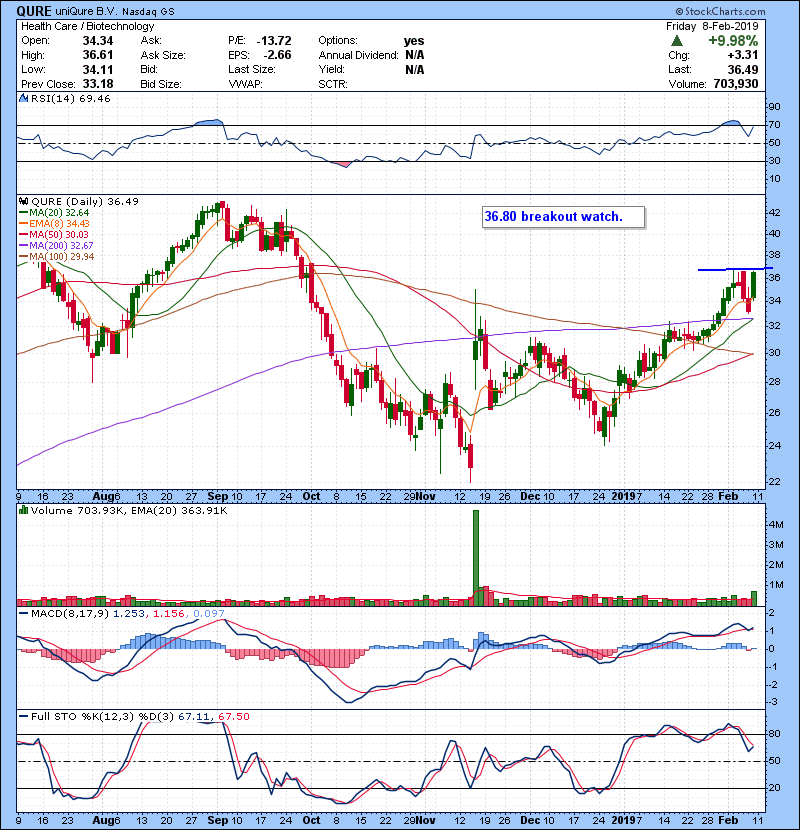Click the High price value 36.61
800x830 pixels.
pos(98,55)
